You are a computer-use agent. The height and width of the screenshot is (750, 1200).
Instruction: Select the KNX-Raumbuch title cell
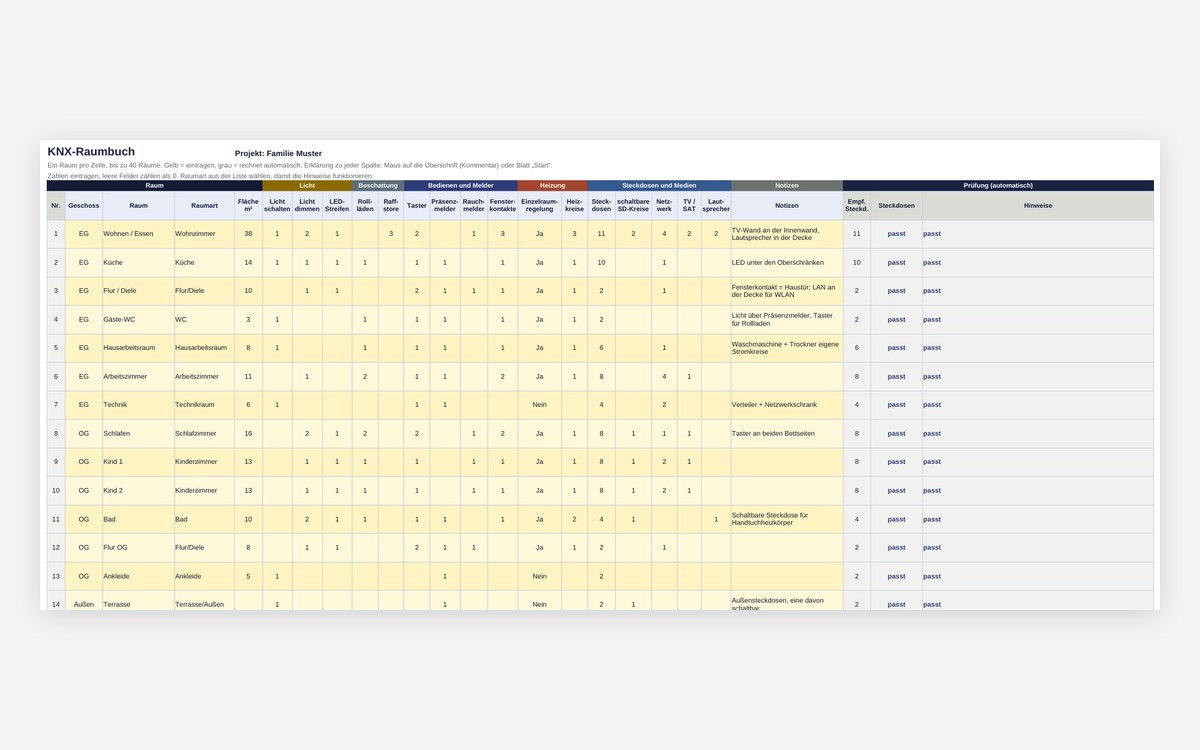(x=91, y=152)
